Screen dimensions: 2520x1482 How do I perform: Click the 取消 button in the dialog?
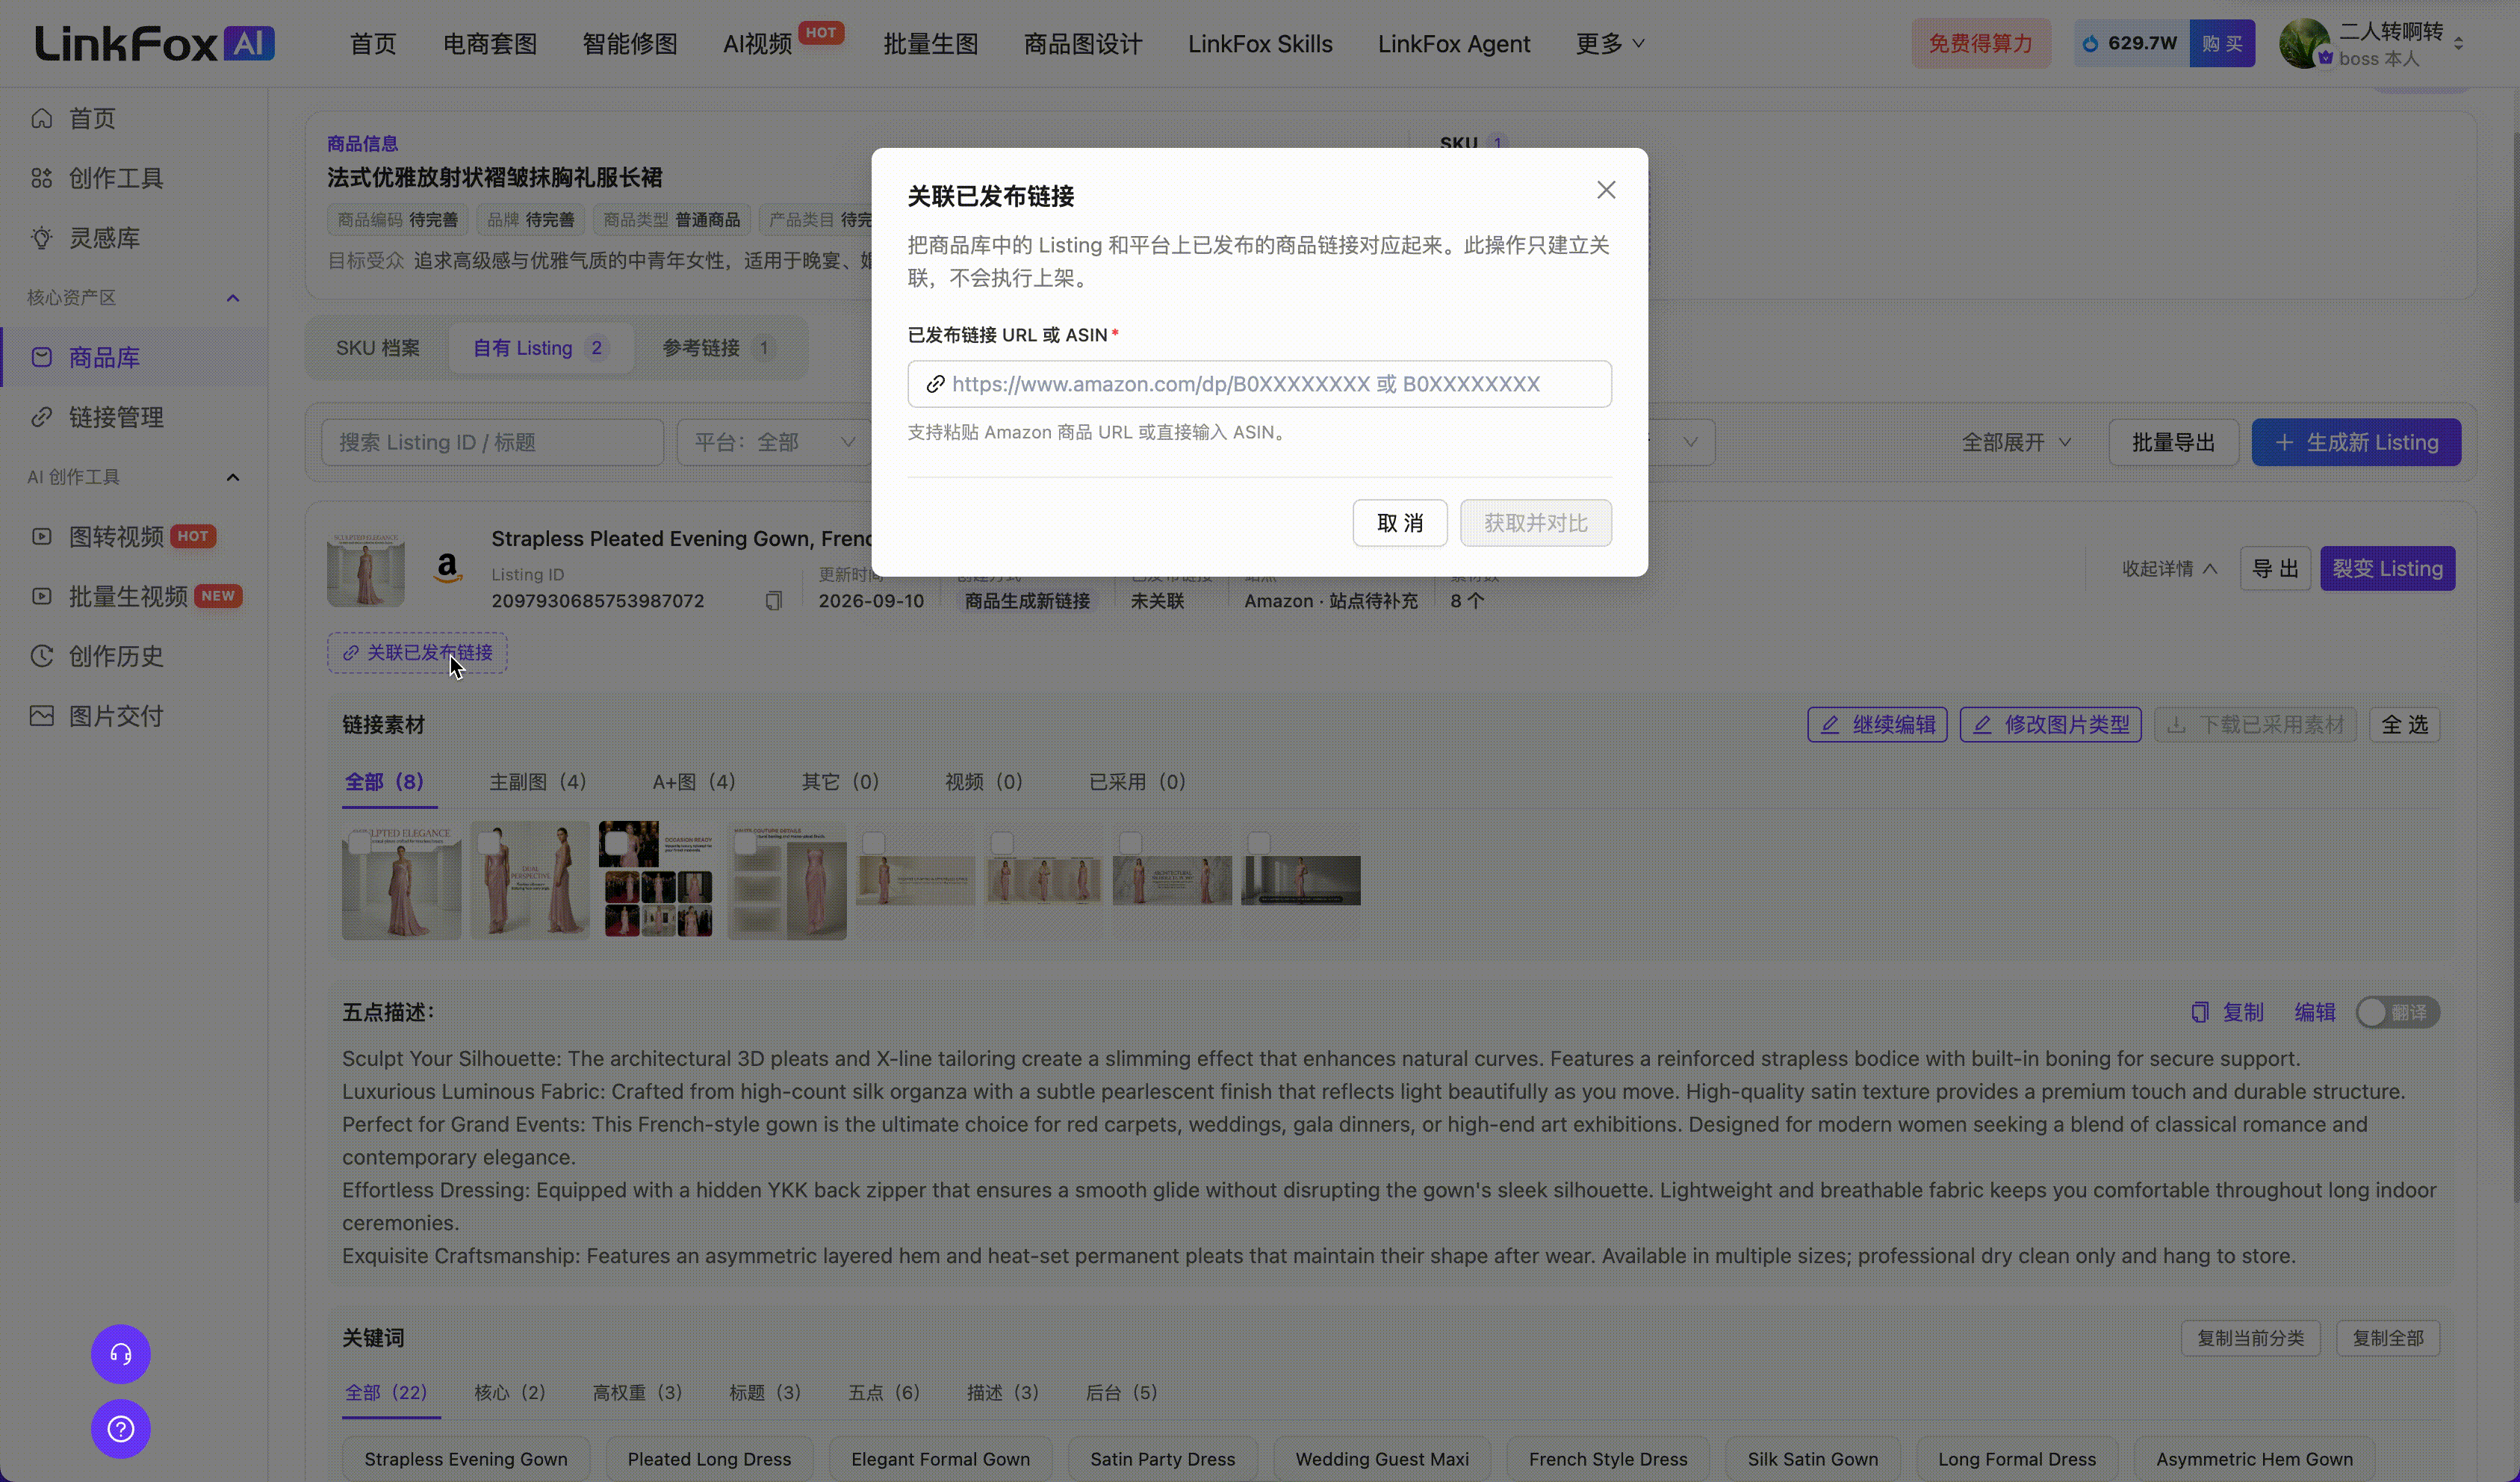(1399, 523)
